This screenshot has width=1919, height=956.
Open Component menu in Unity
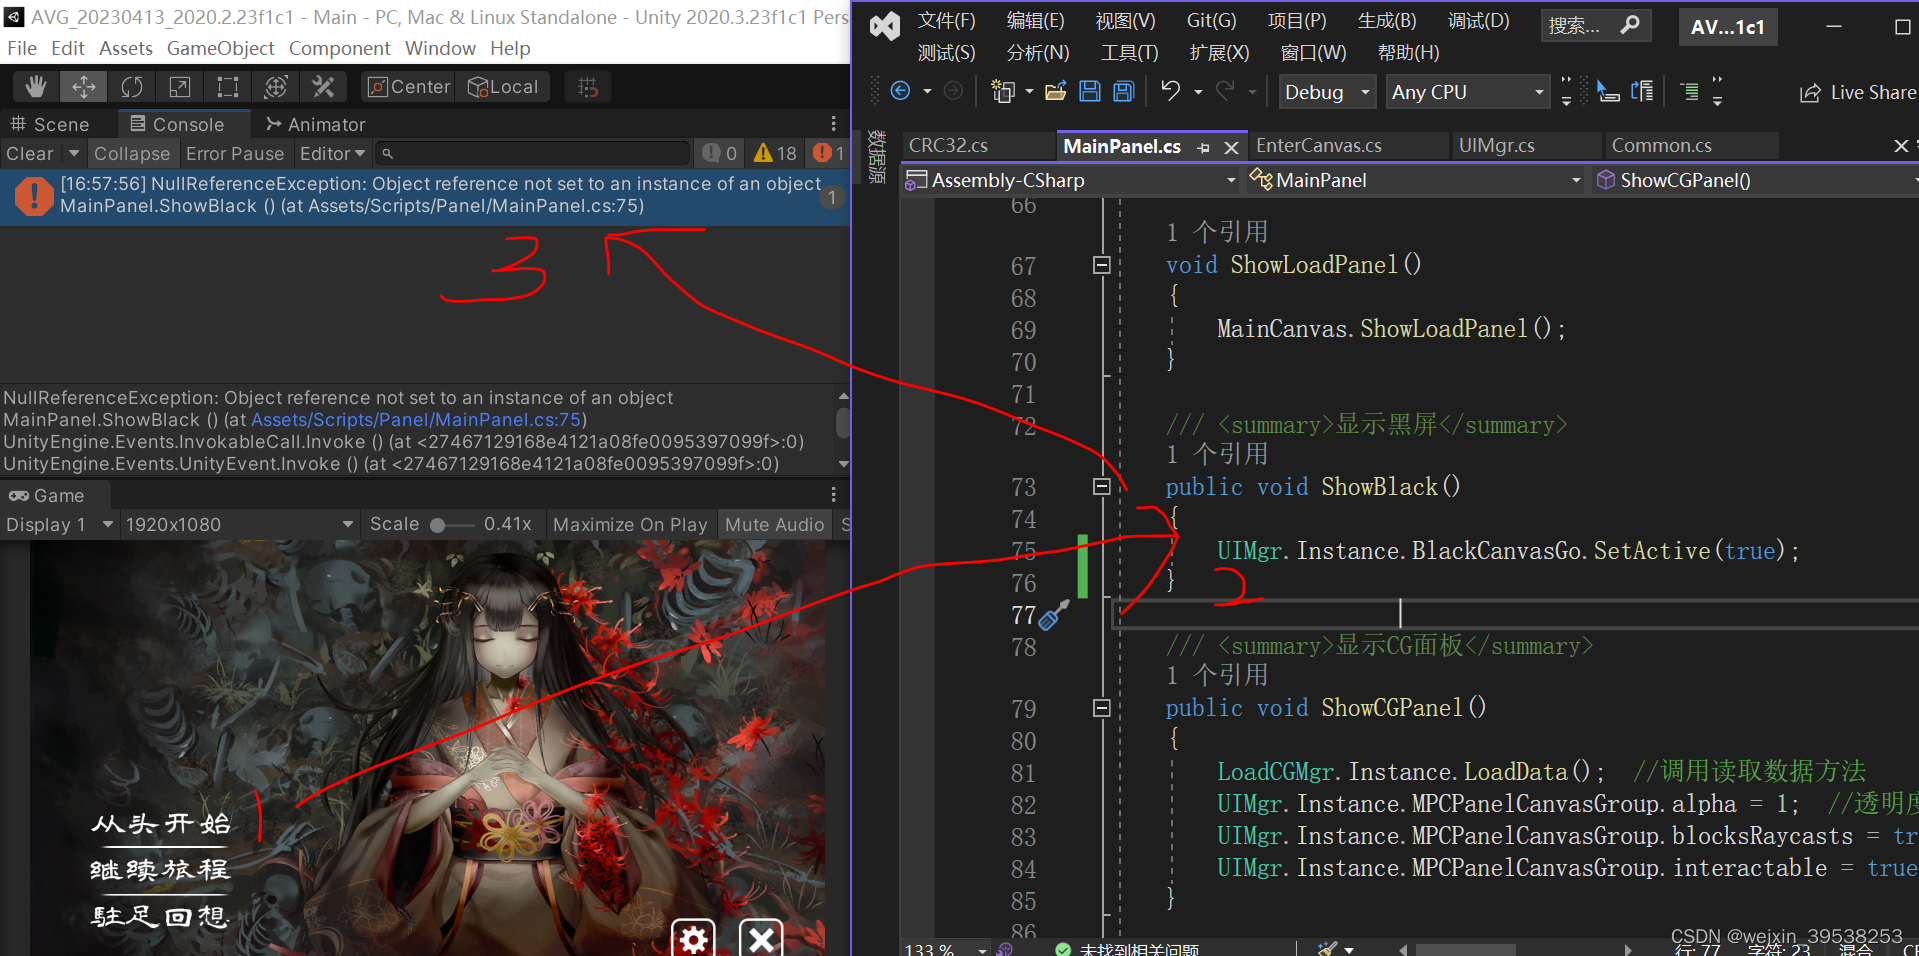pos(339,48)
